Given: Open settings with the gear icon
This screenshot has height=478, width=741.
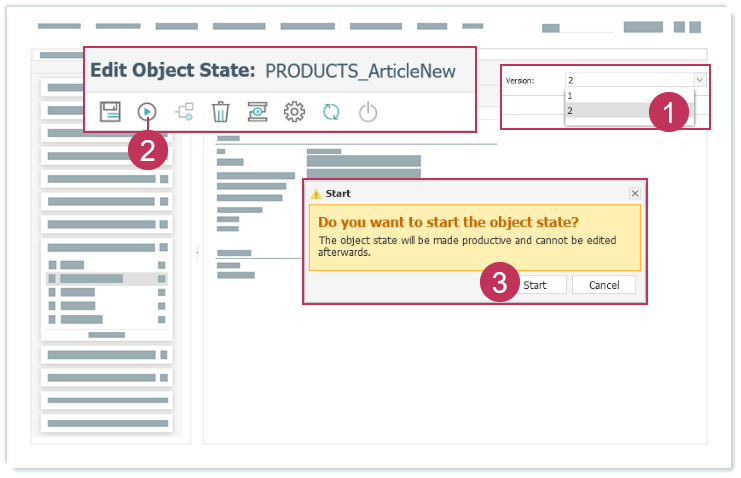Looking at the screenshot, I should (x=294, y=111).
